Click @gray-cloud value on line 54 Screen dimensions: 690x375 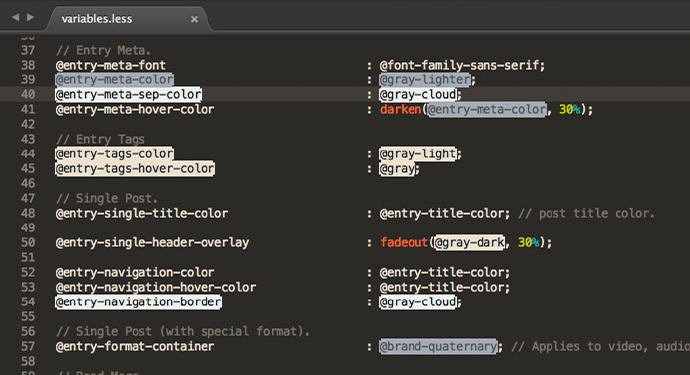tap(418, 302)
